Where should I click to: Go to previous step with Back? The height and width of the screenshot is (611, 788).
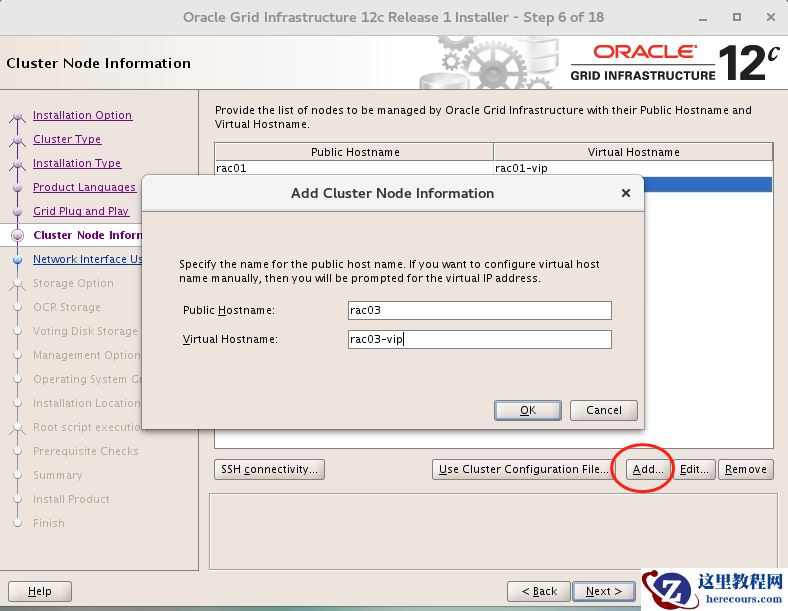click(539, 591)
